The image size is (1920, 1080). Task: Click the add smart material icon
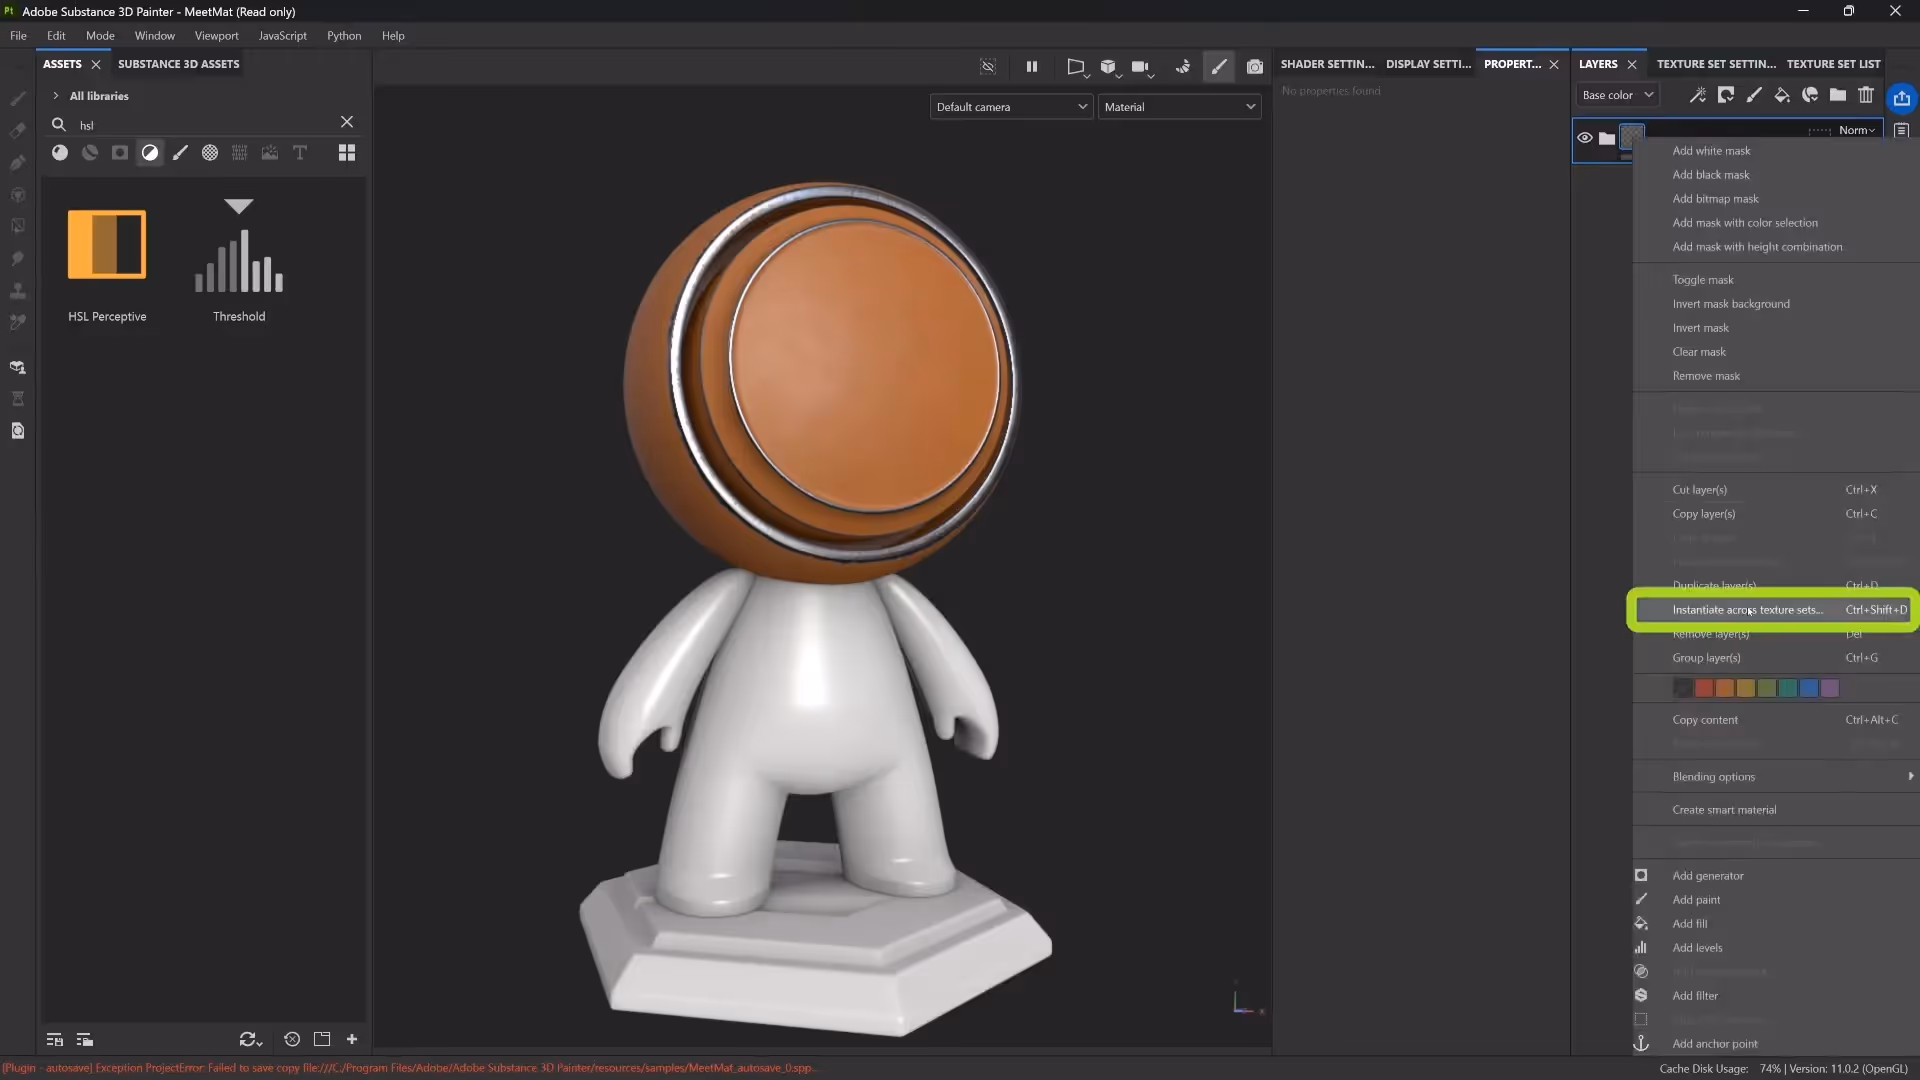pyautogui.click(x=1810, y=95)
